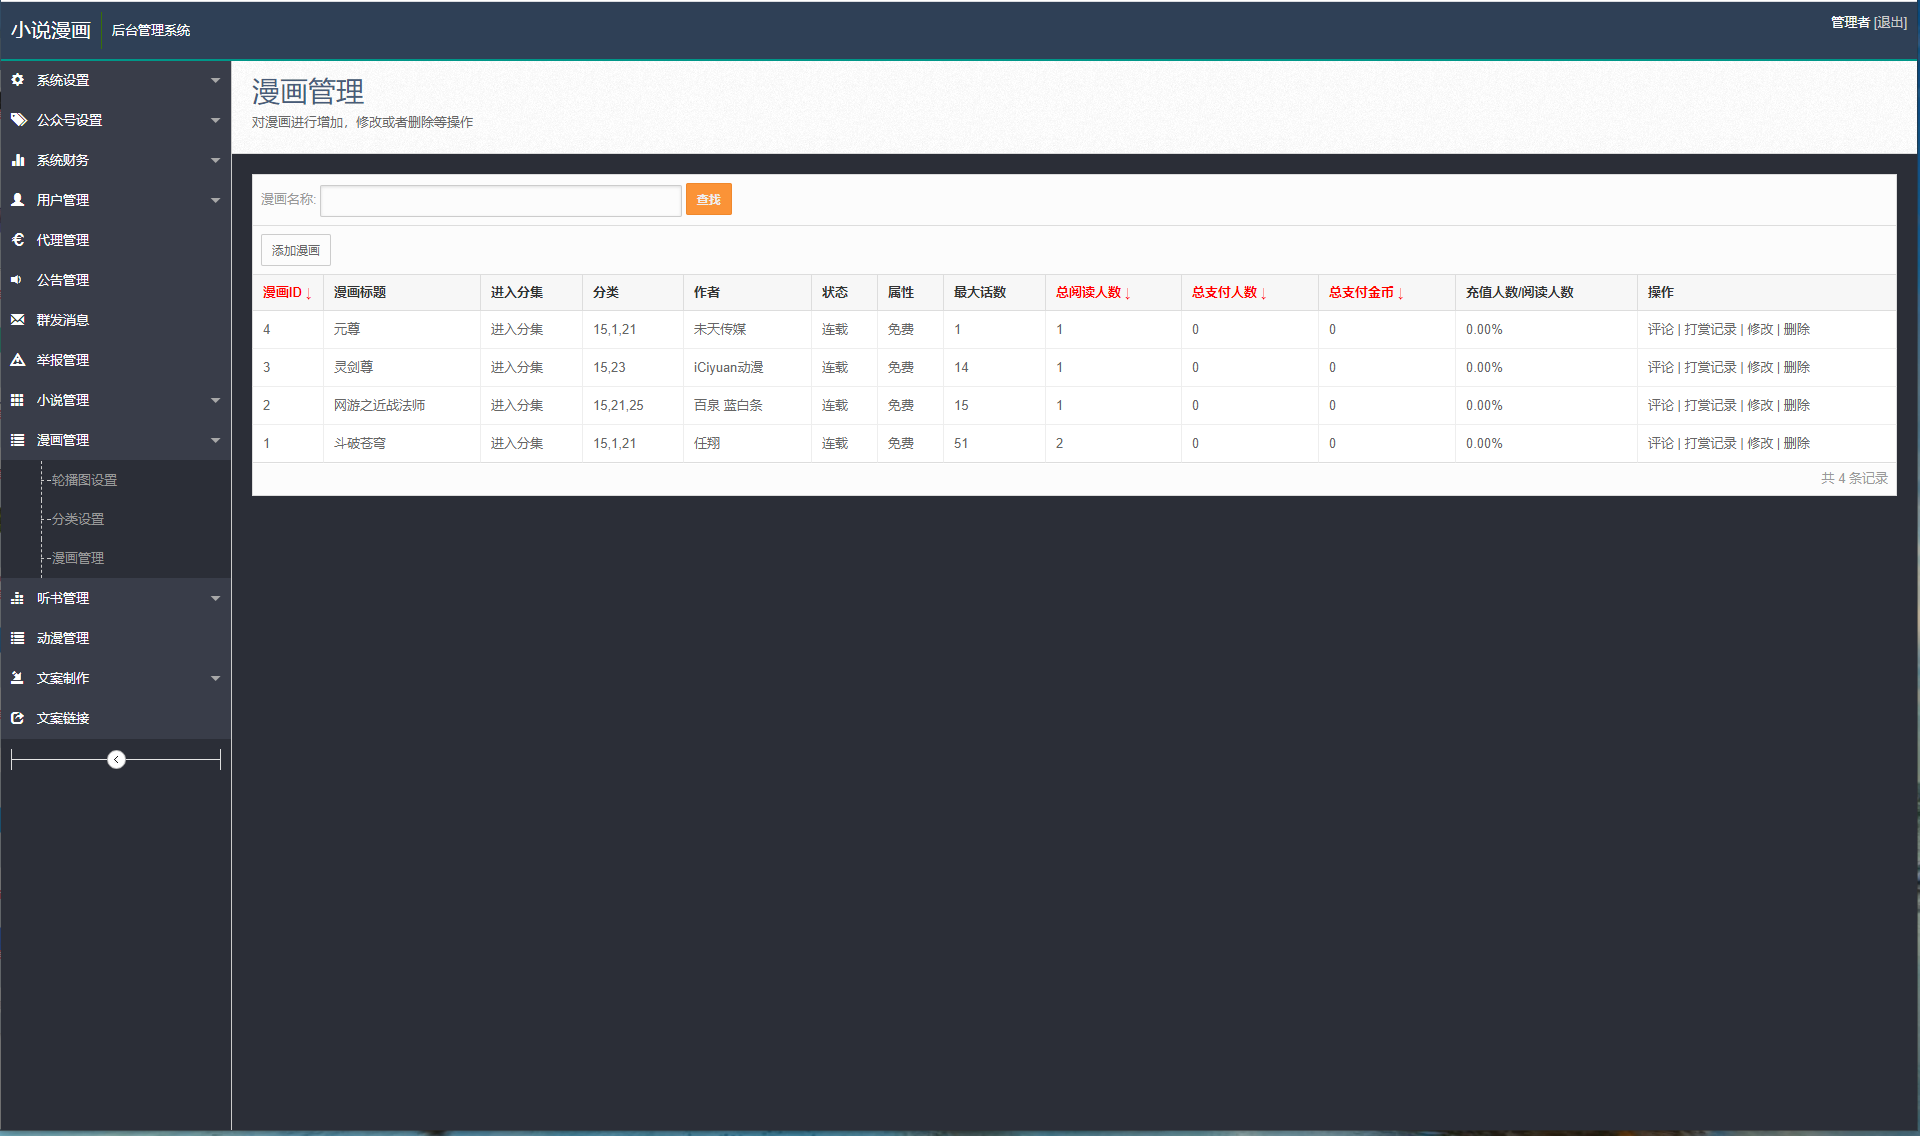
Task: Click 删除 for 斗破苍穹 row
Action: 1797,443
